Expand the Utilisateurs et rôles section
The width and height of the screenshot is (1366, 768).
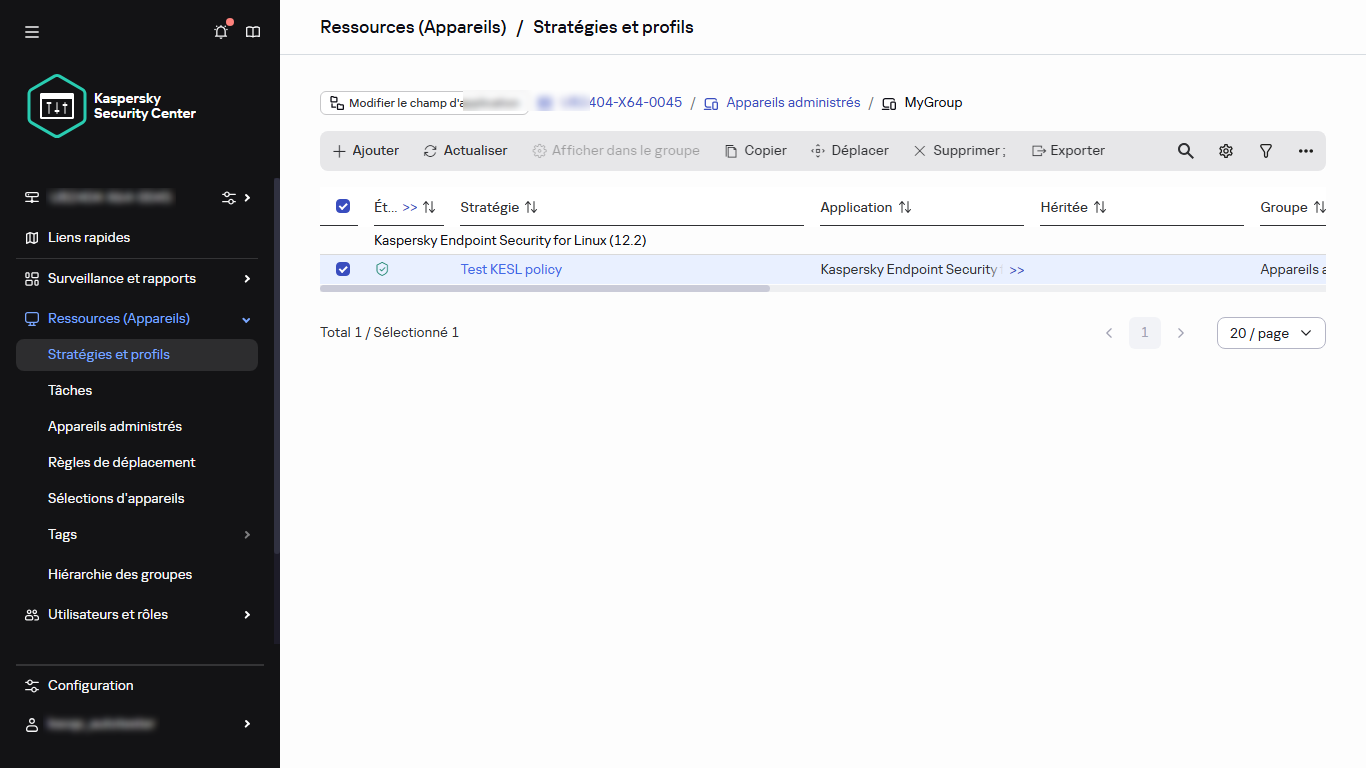[247, 615]
